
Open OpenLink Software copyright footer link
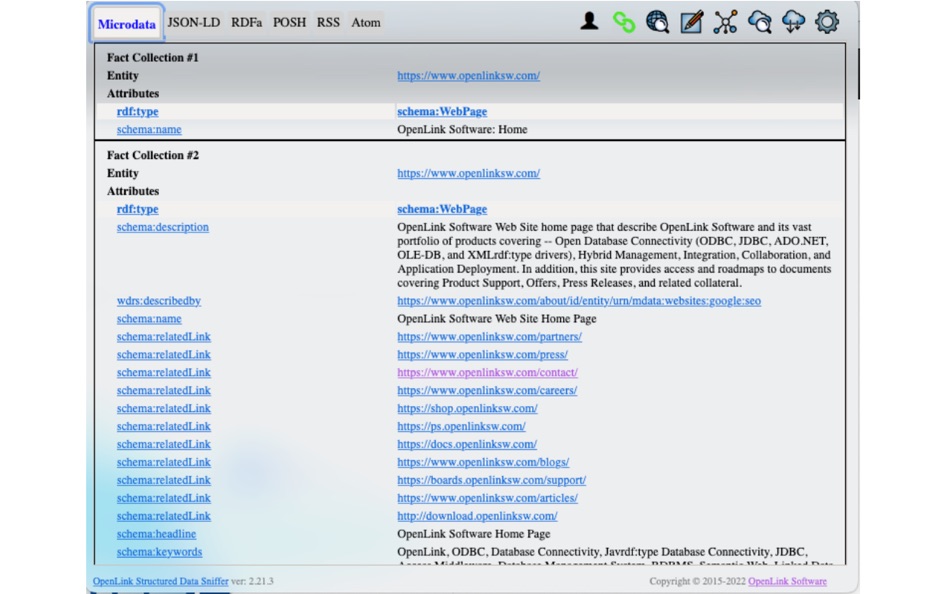pyautogui.click(x=787, y=581)
